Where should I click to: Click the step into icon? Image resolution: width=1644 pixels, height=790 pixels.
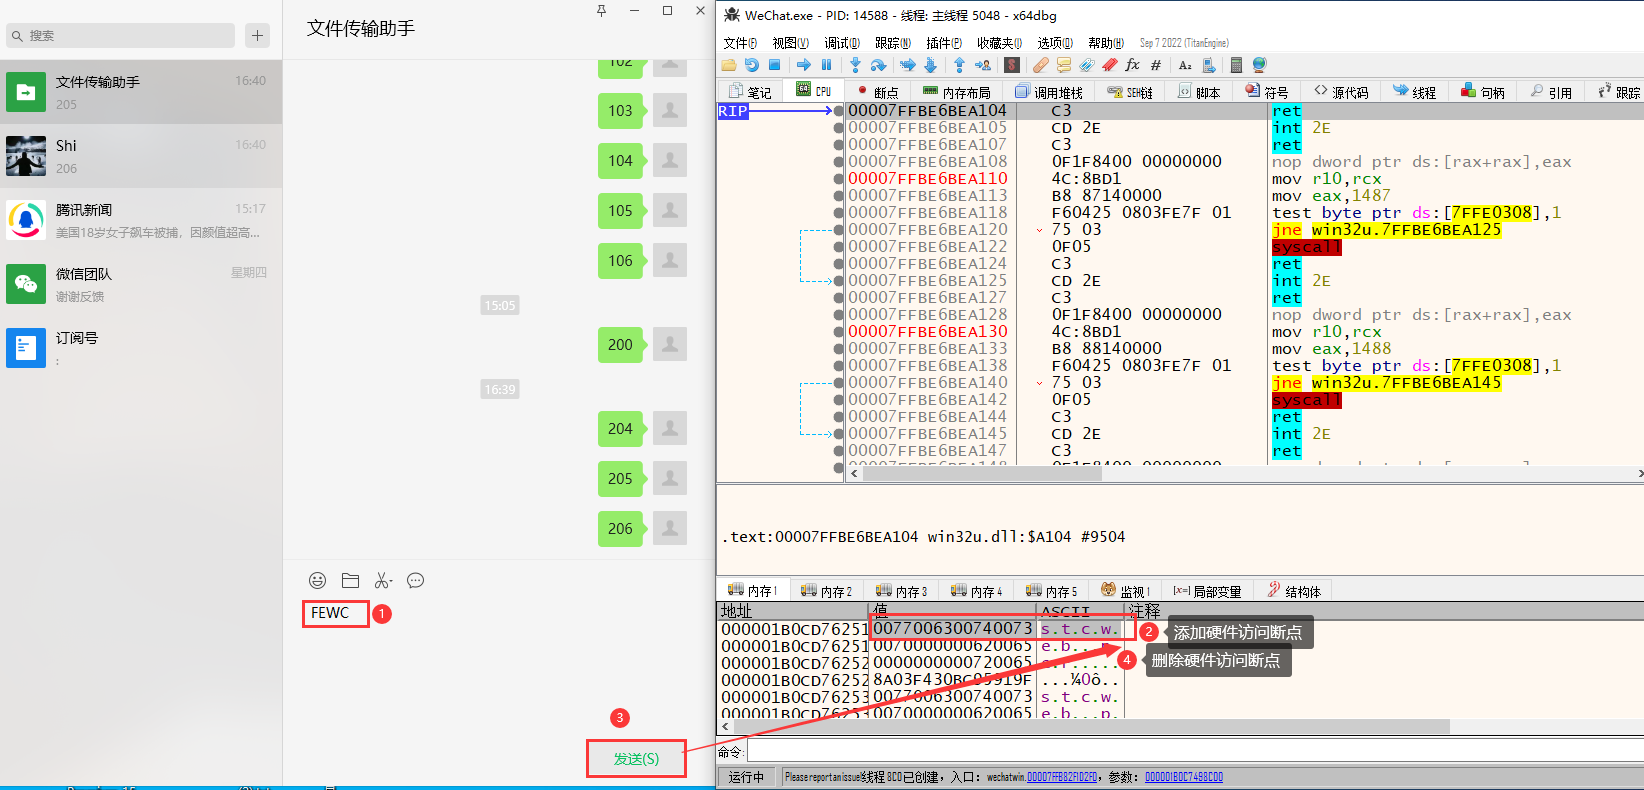[x=855, y=65]
